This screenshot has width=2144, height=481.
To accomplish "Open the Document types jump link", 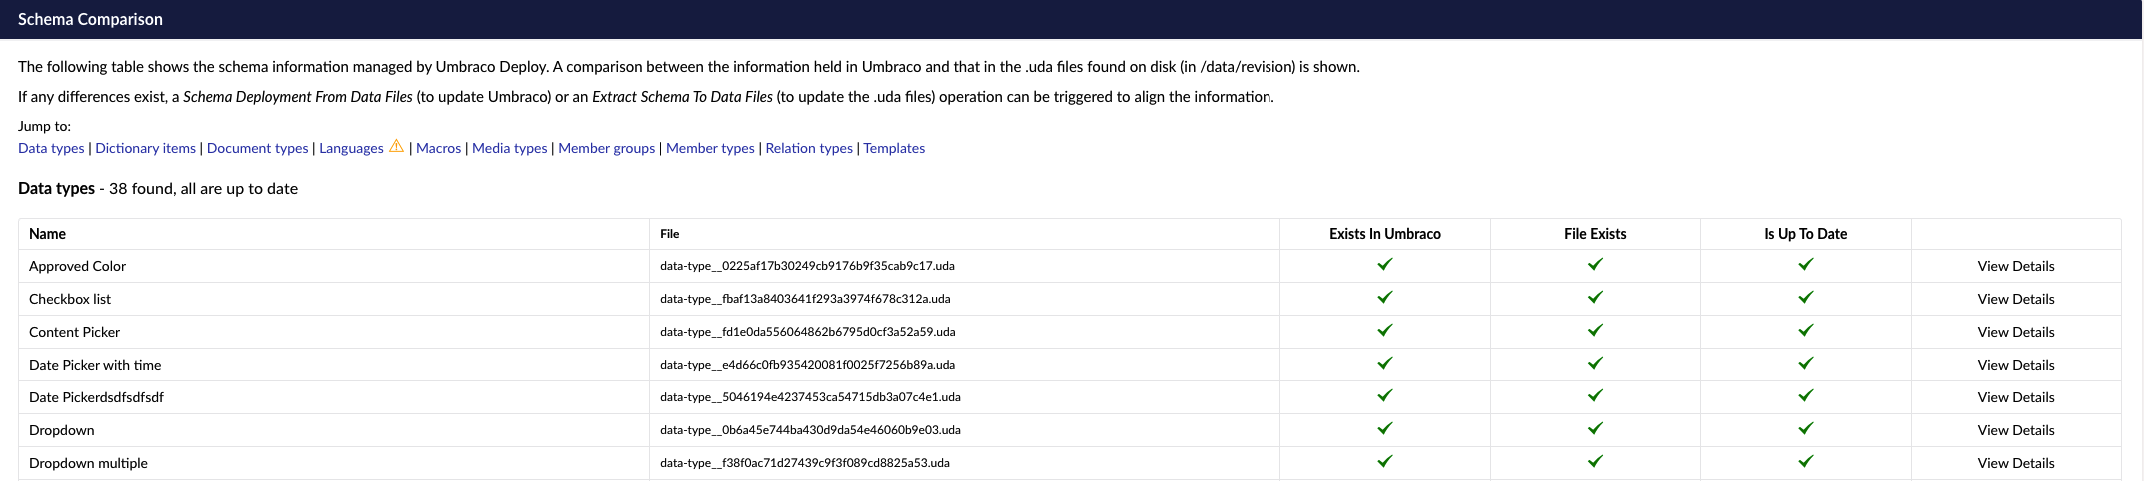I will [x=257, y=148].
